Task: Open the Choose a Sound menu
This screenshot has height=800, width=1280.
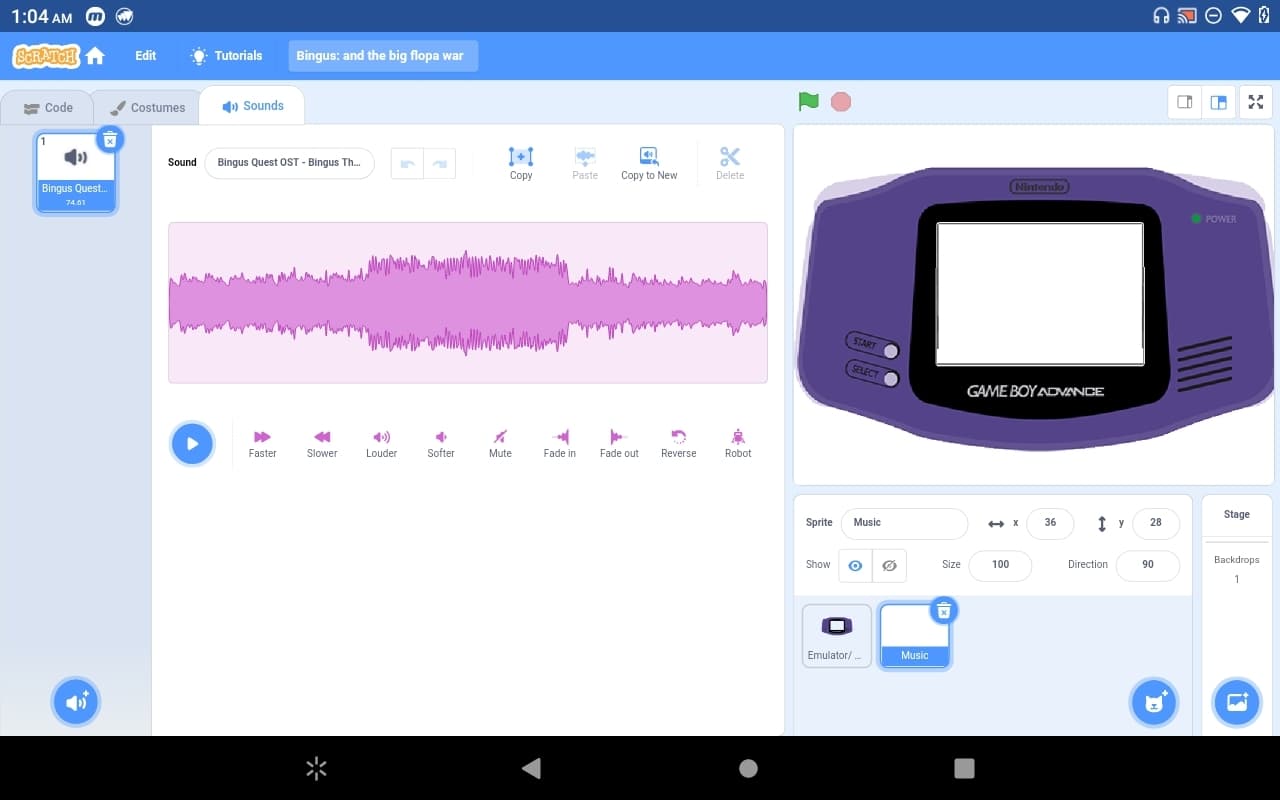Action: pyautogui.click(x=77, y=702)
